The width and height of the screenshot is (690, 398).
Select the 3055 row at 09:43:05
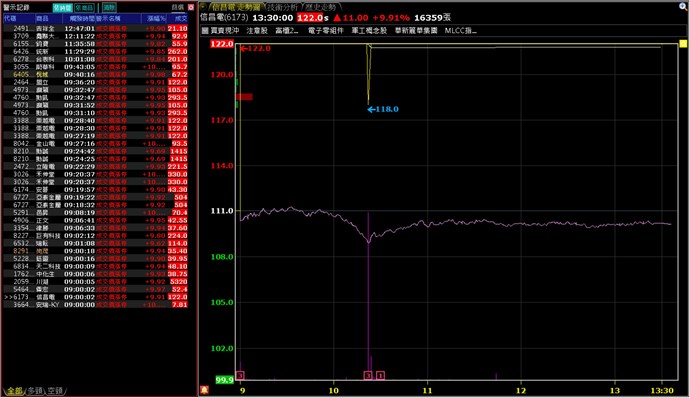point(95,67)
